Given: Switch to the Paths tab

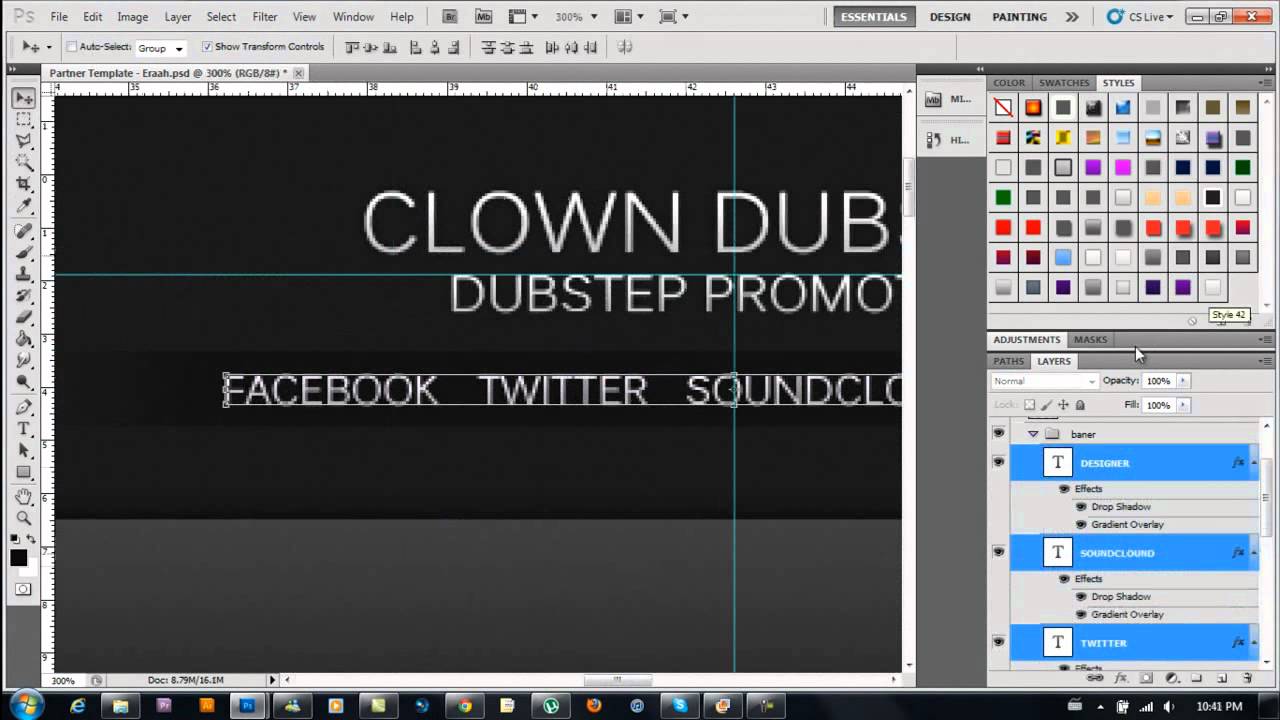Looking at the screenshot, I should (x=1008, y=361).
